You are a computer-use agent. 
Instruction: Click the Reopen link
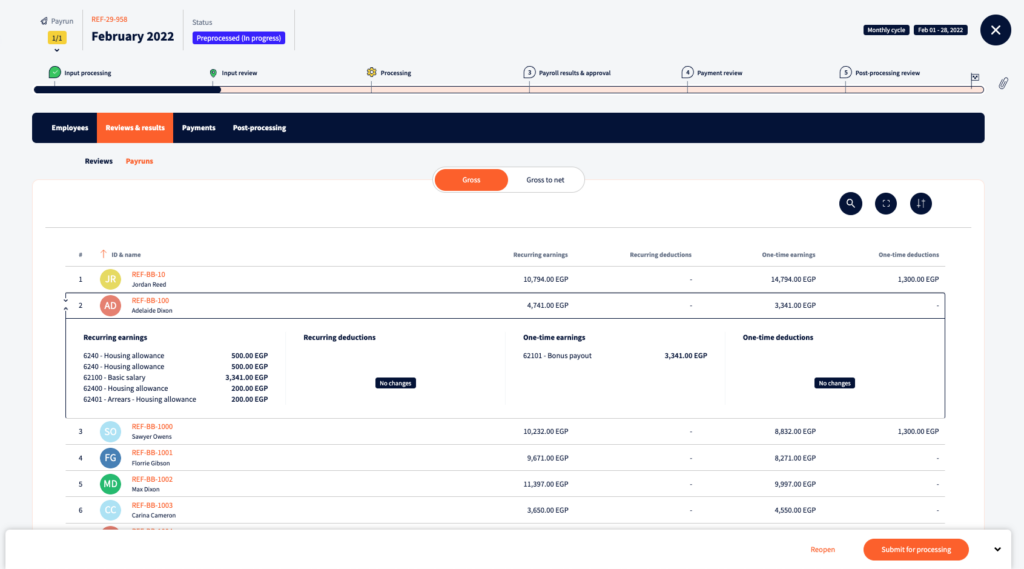[x=822, y=549]
